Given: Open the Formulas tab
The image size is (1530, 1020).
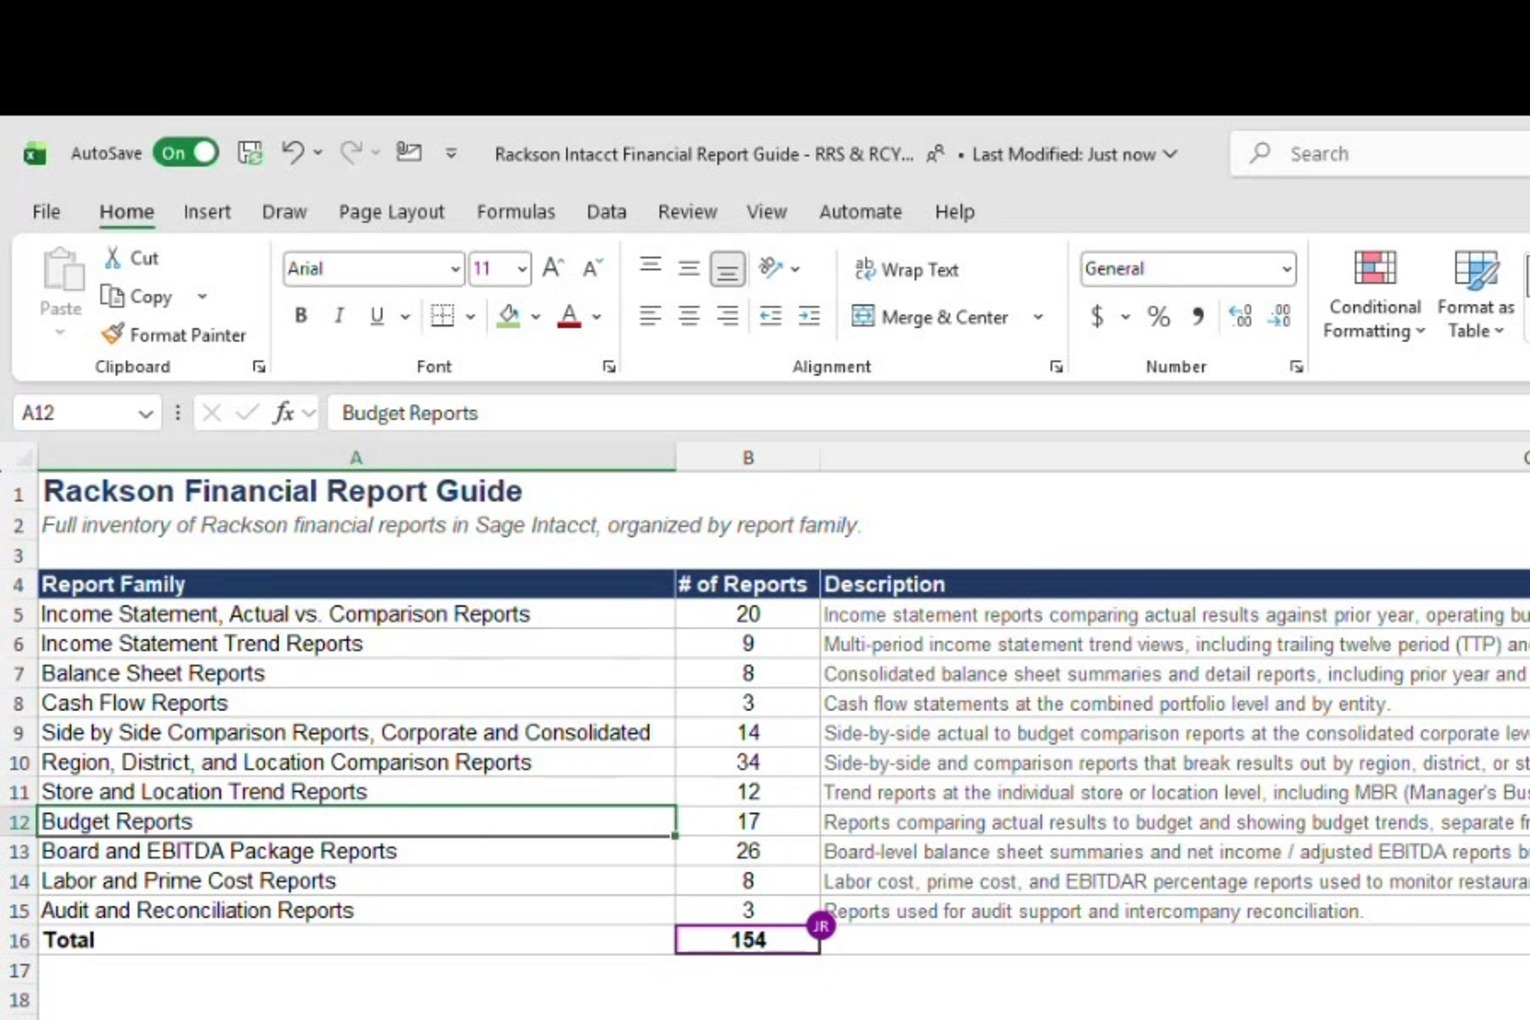Looking at the screenshot, I should tap(515, 211).
